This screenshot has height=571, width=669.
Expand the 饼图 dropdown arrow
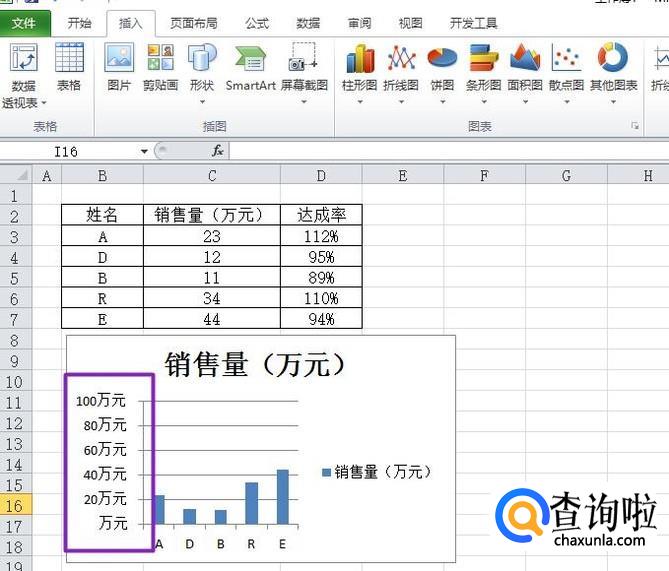pos(442,102)
